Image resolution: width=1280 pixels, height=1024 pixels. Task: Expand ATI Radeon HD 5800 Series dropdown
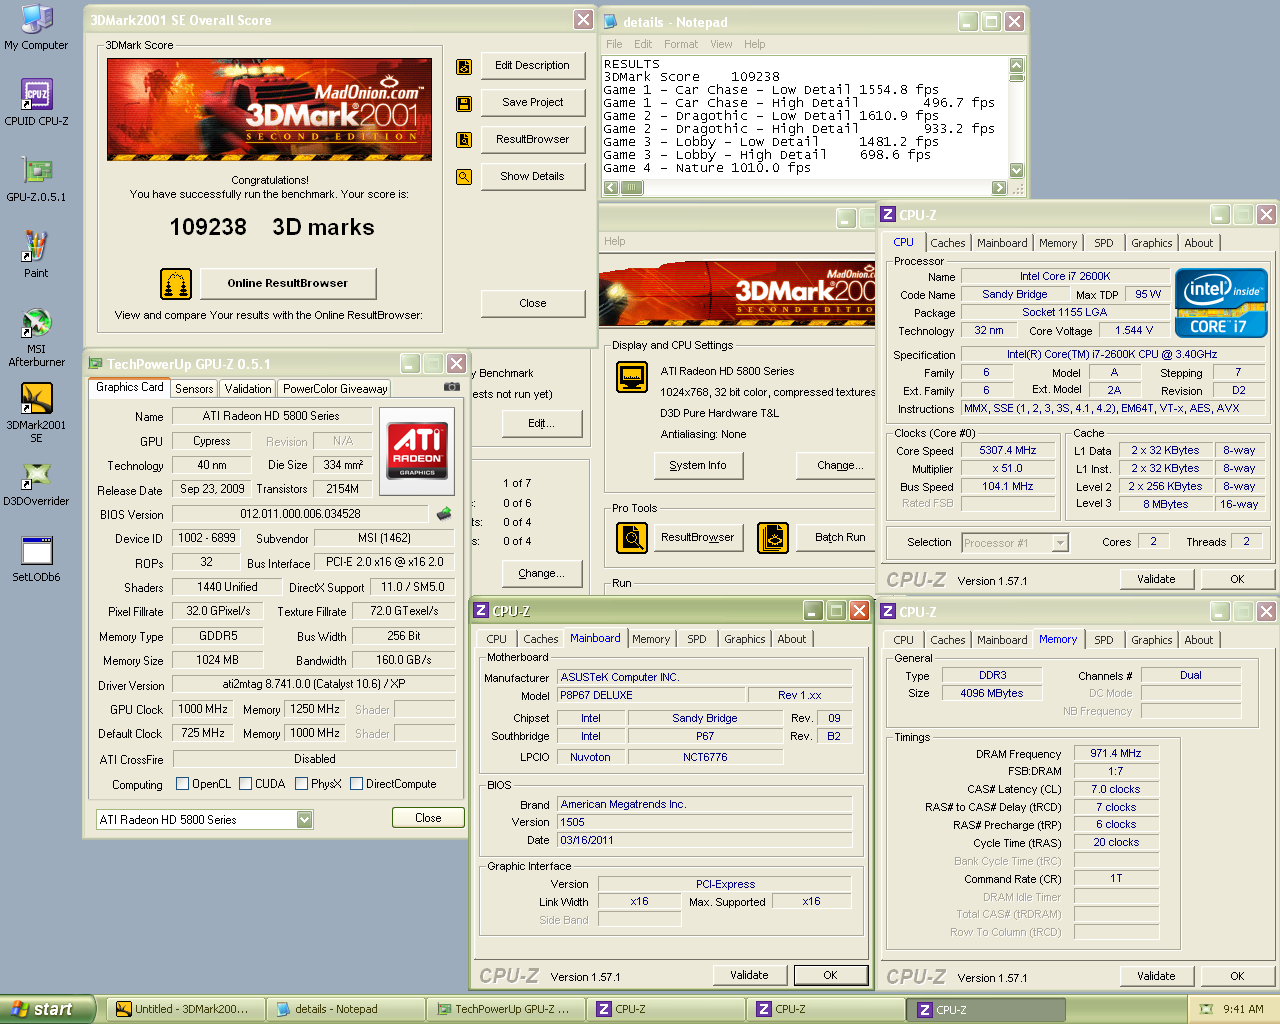(304, 820)
